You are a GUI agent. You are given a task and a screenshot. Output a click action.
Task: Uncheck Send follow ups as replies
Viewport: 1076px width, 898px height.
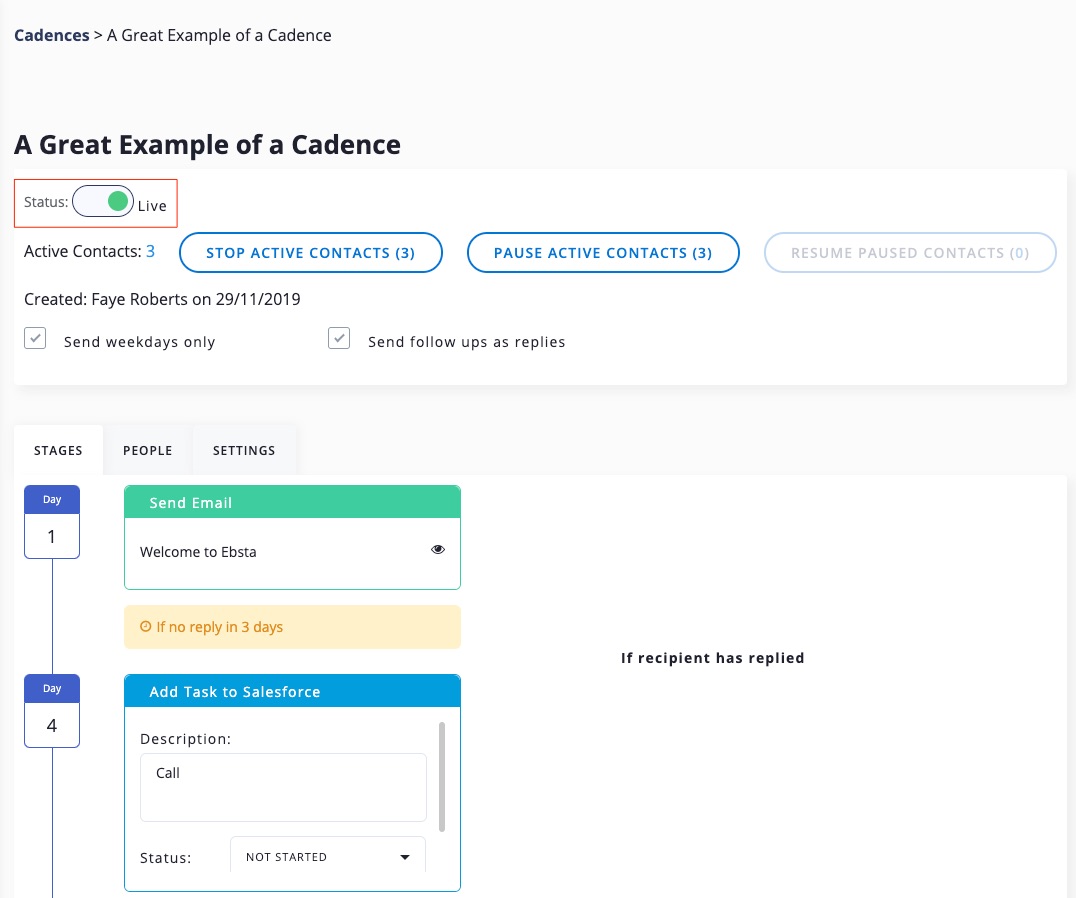tap(340, 339)
